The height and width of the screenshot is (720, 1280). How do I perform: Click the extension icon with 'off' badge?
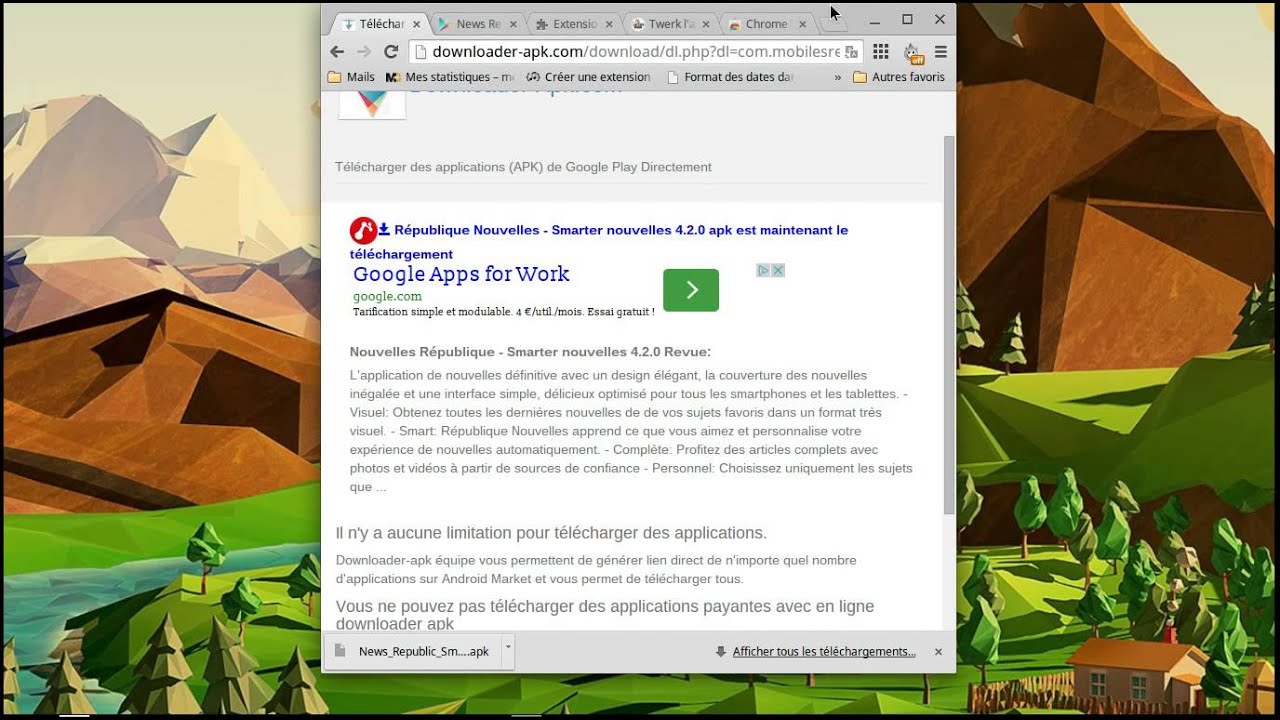click(912, 53)
